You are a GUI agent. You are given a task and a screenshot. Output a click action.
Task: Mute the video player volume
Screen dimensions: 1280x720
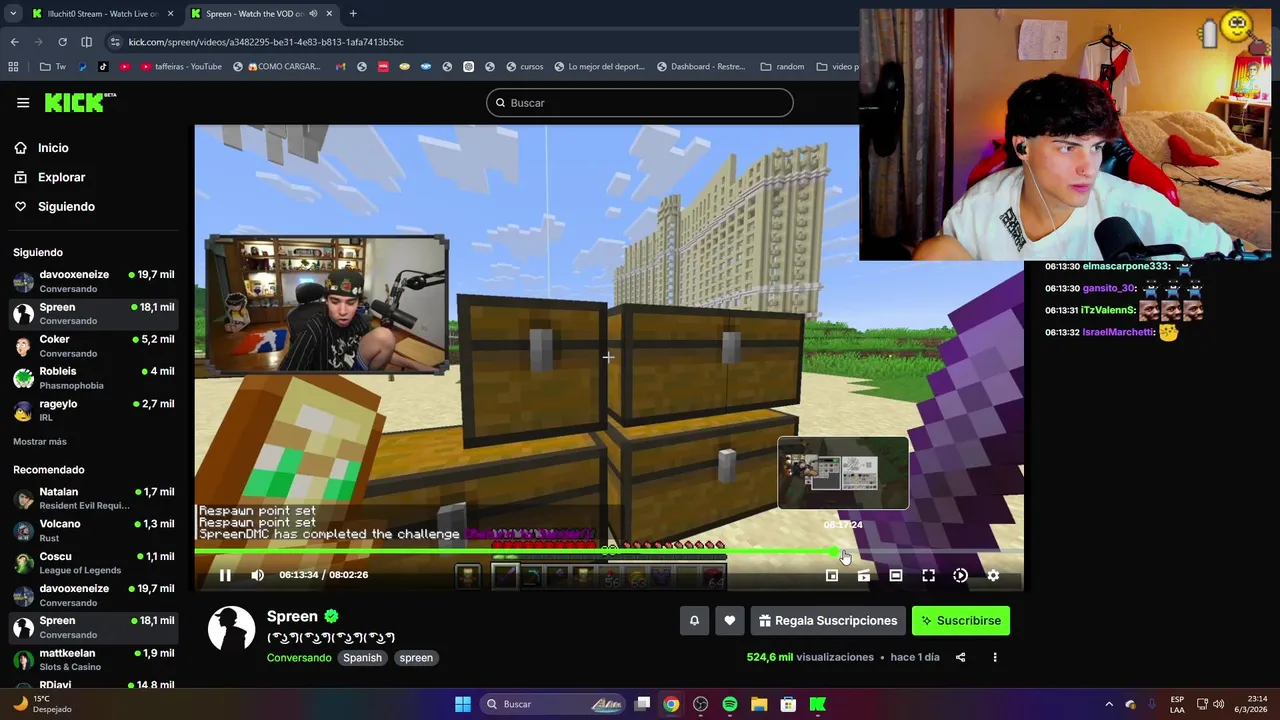click(257, 575)
